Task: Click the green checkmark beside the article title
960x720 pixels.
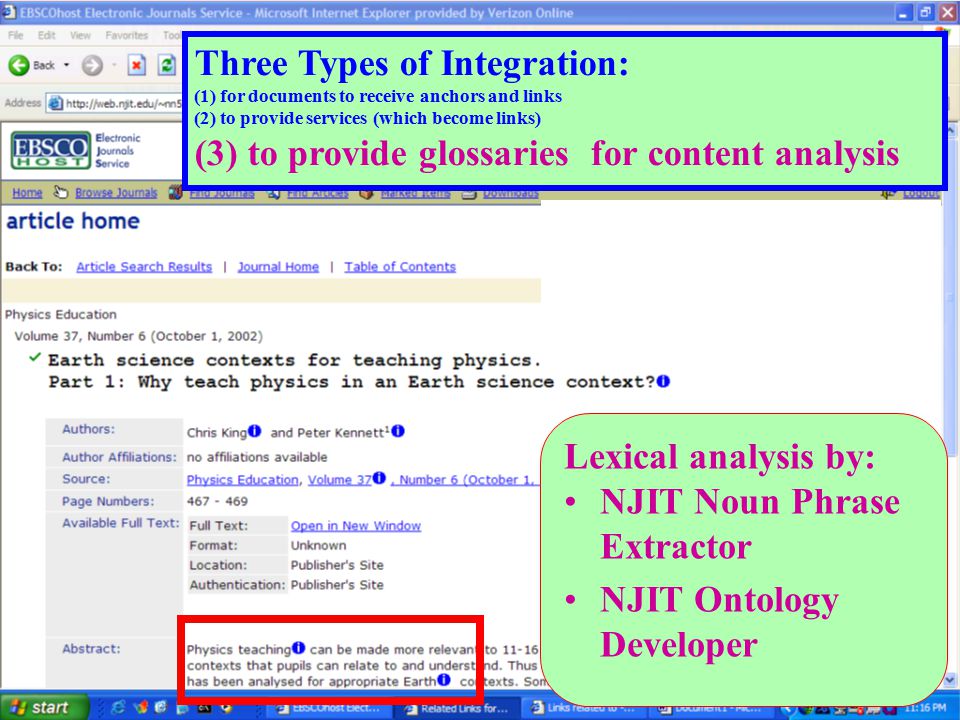Action: coord(35,357)
